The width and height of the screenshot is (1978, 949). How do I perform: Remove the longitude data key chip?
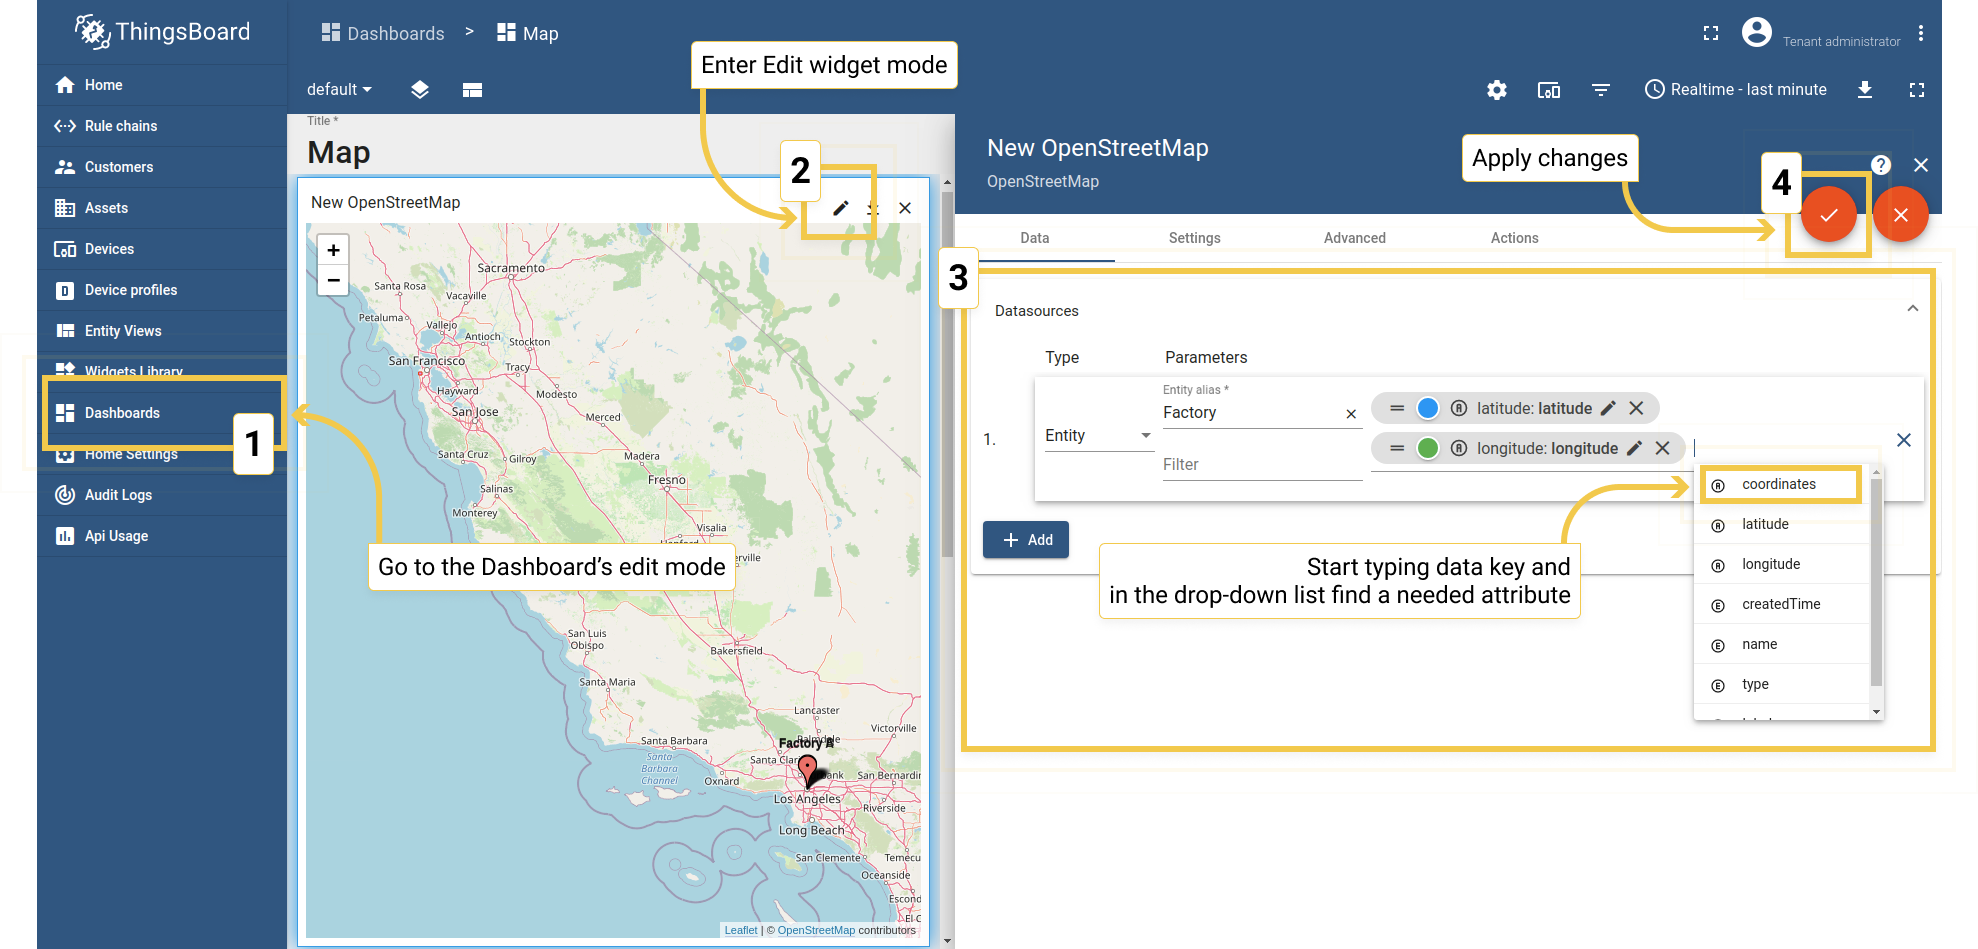[x=1662, y=448]
